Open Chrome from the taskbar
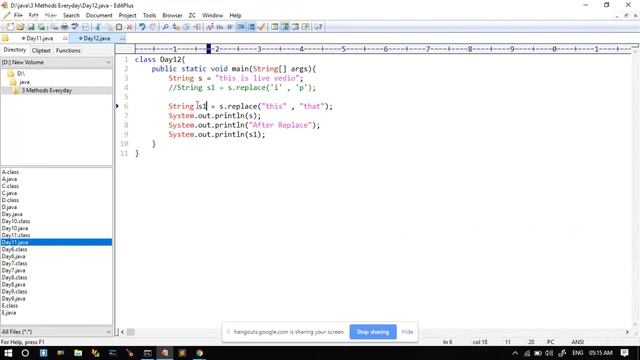640x360 pixels. click(200, 353)
